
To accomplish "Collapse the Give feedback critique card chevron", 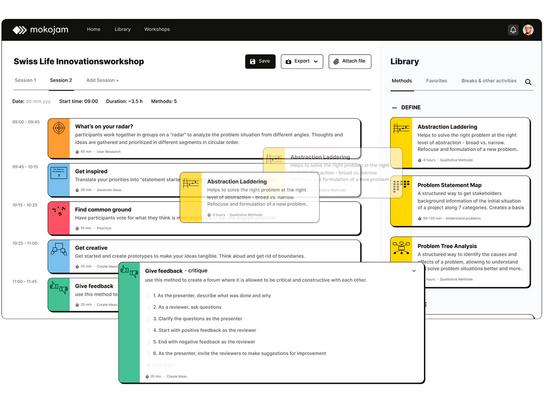I will [414, 271].
